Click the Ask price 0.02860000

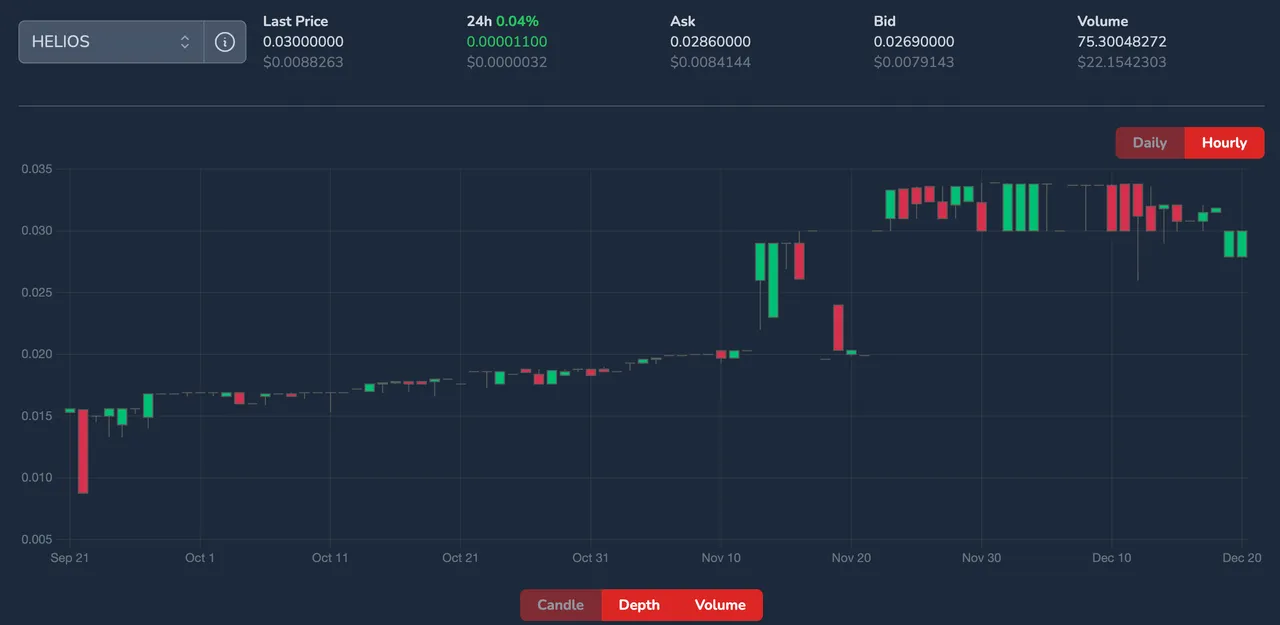point(710,42)
